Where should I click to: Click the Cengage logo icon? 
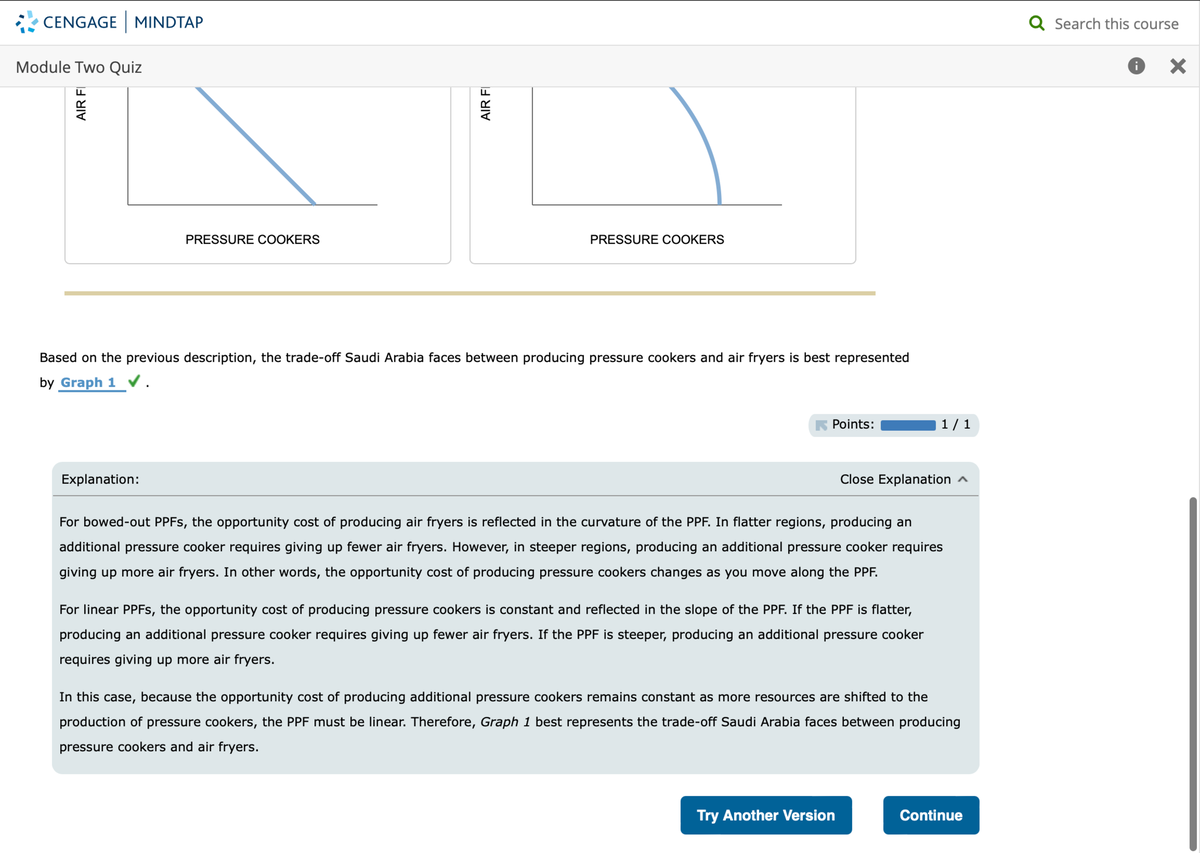coord(27,22)
